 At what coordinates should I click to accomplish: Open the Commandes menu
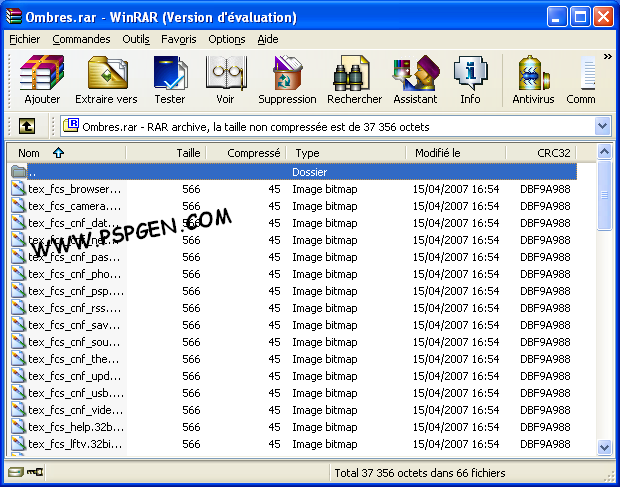[81, 39]
